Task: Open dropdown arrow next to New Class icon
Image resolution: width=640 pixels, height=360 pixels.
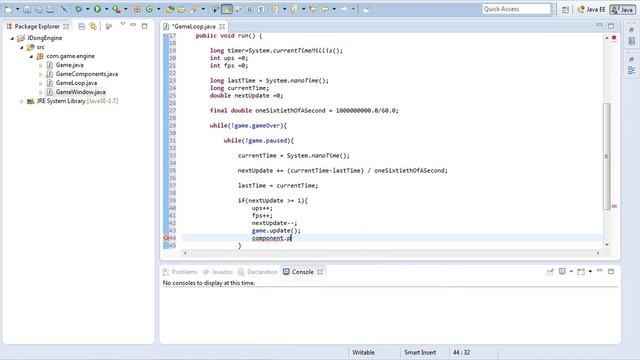Action: coord(158,9)
